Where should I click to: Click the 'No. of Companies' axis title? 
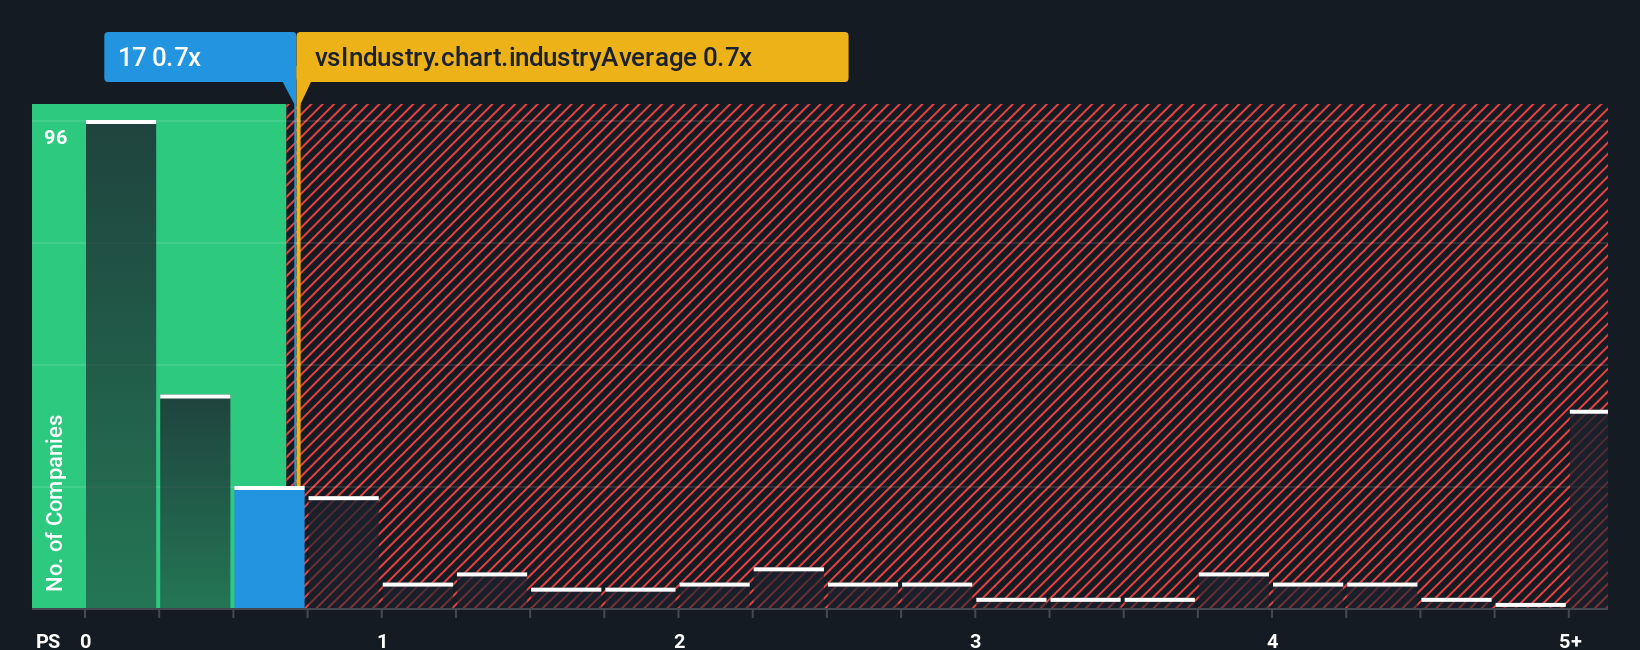click(x=55, y=502)
